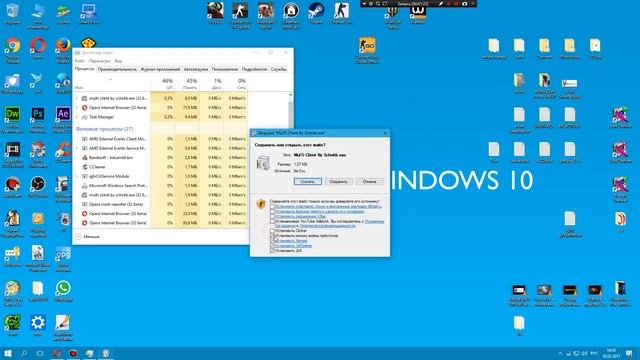Switch to the 'Подробности' tab

coord(254,69)
